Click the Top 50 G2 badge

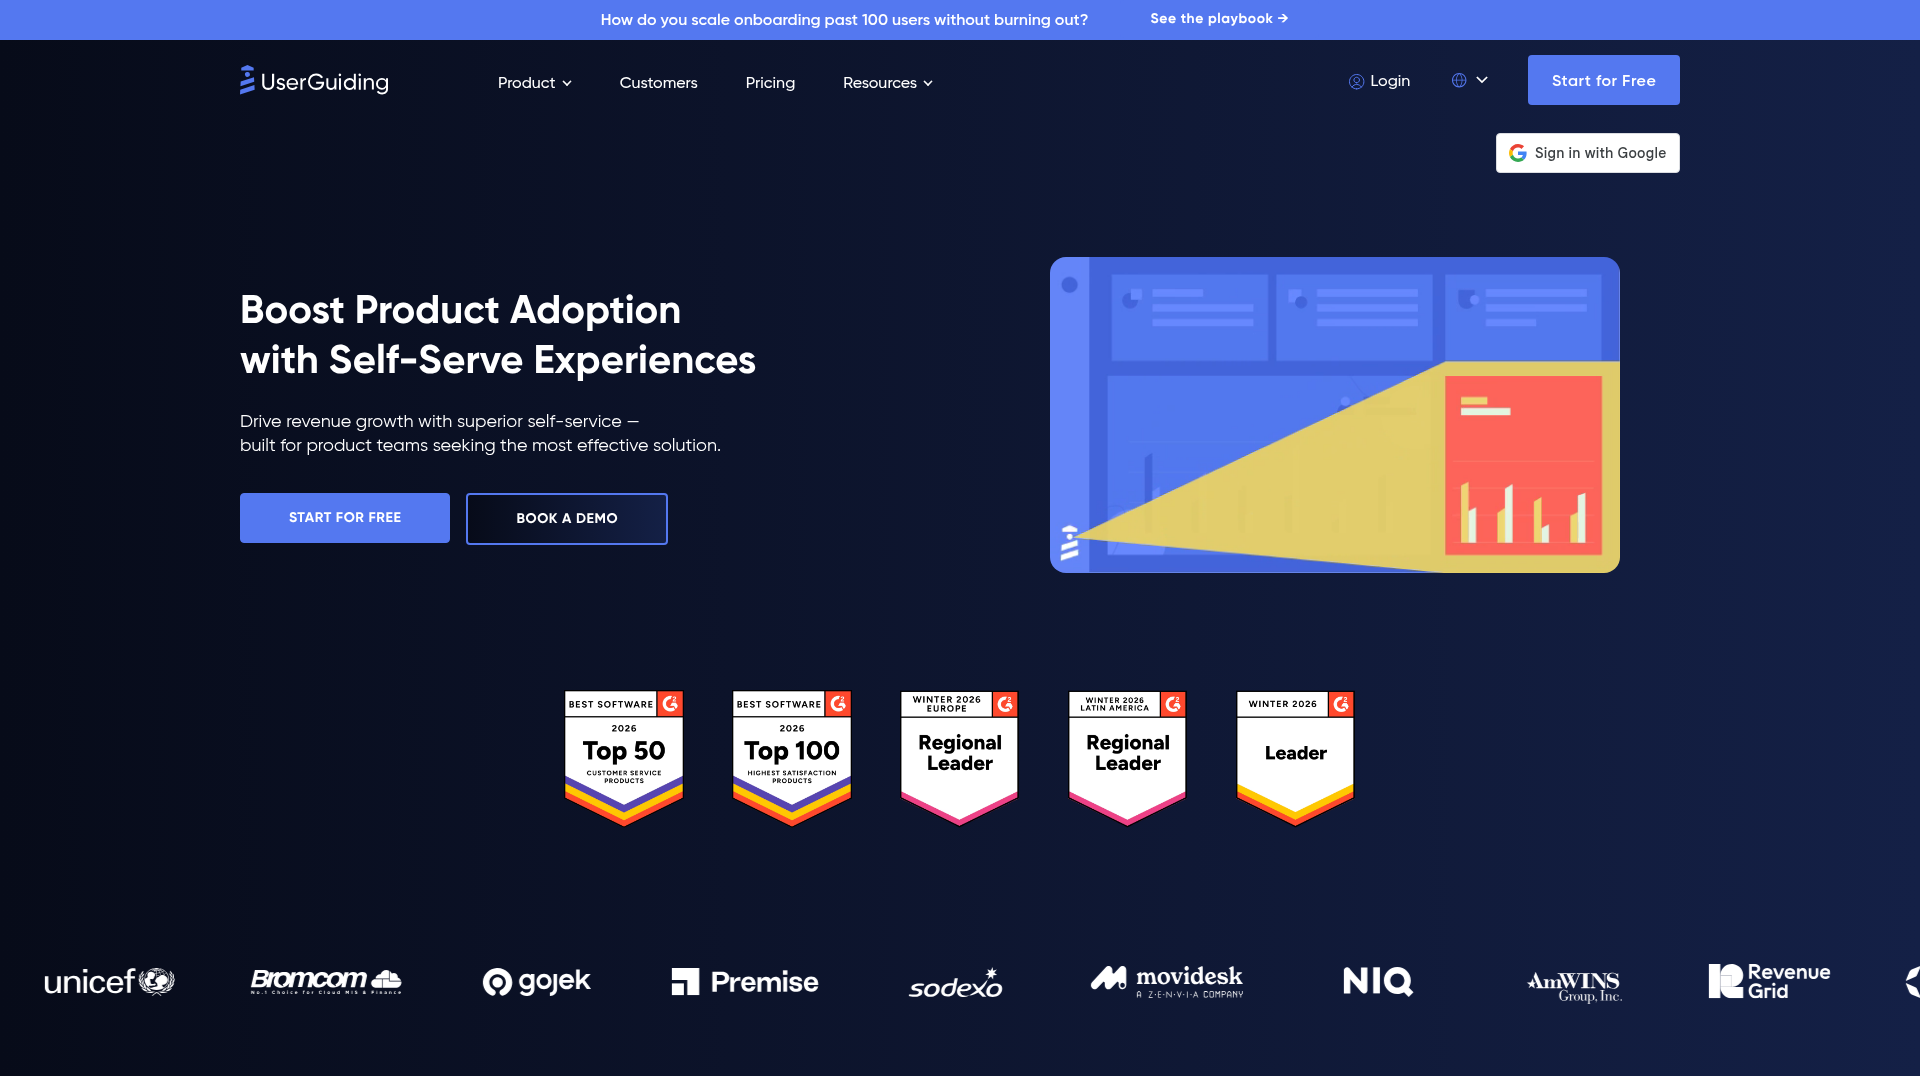(x=623, y=757)
